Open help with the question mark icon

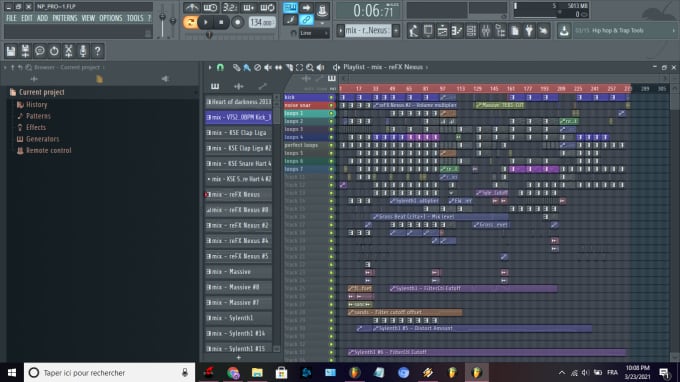point(98,51)
